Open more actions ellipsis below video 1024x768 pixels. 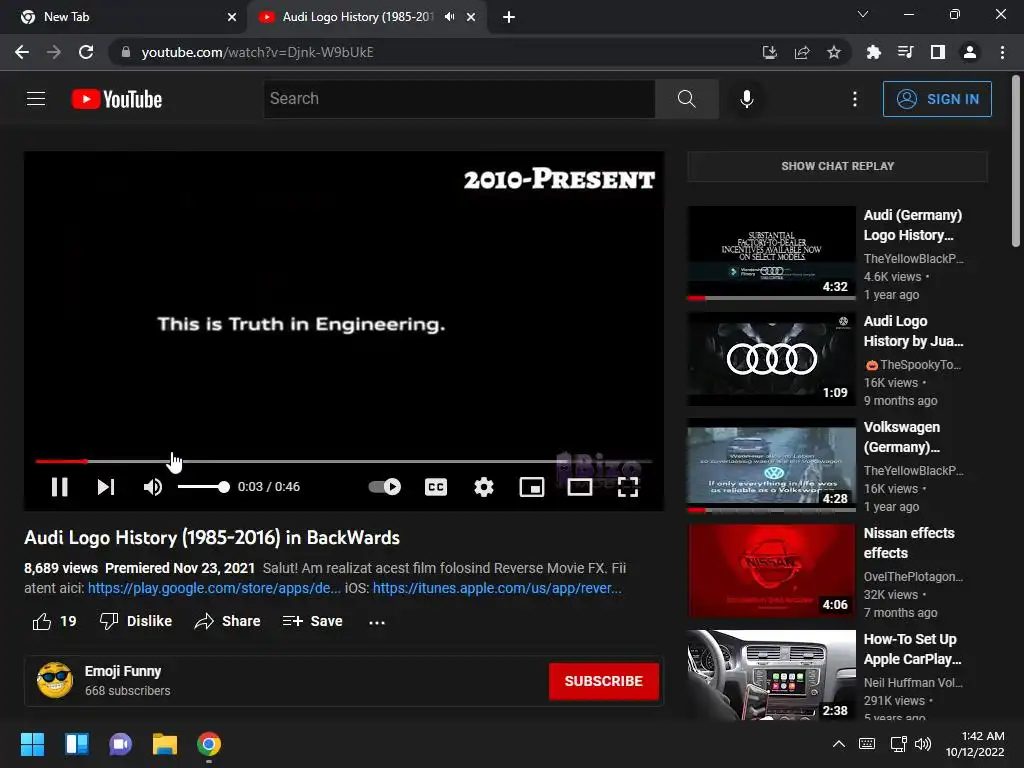click(x=377, y=622)
